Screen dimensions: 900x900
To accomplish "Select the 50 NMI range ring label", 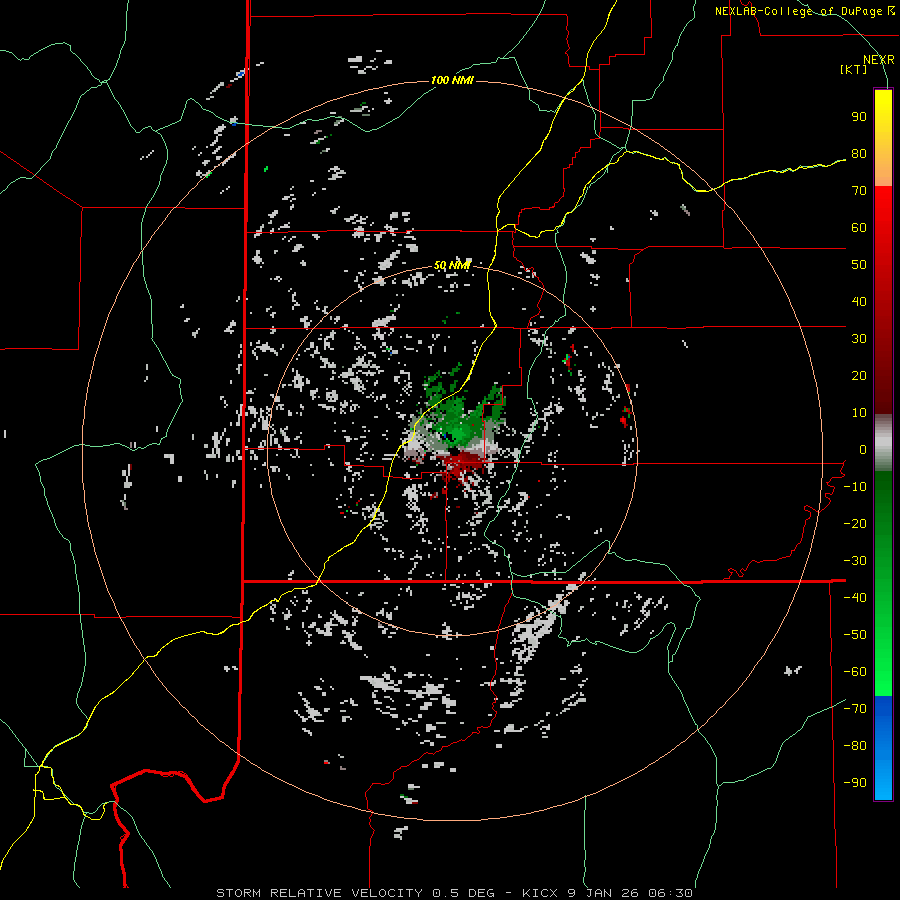I will [x=452, y=265].
